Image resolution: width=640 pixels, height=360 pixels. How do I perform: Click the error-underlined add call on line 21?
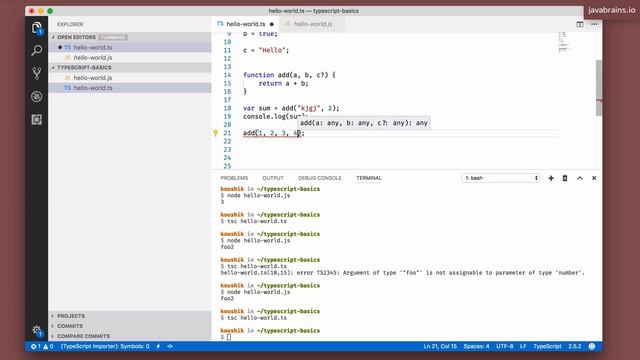pos(273,133)
